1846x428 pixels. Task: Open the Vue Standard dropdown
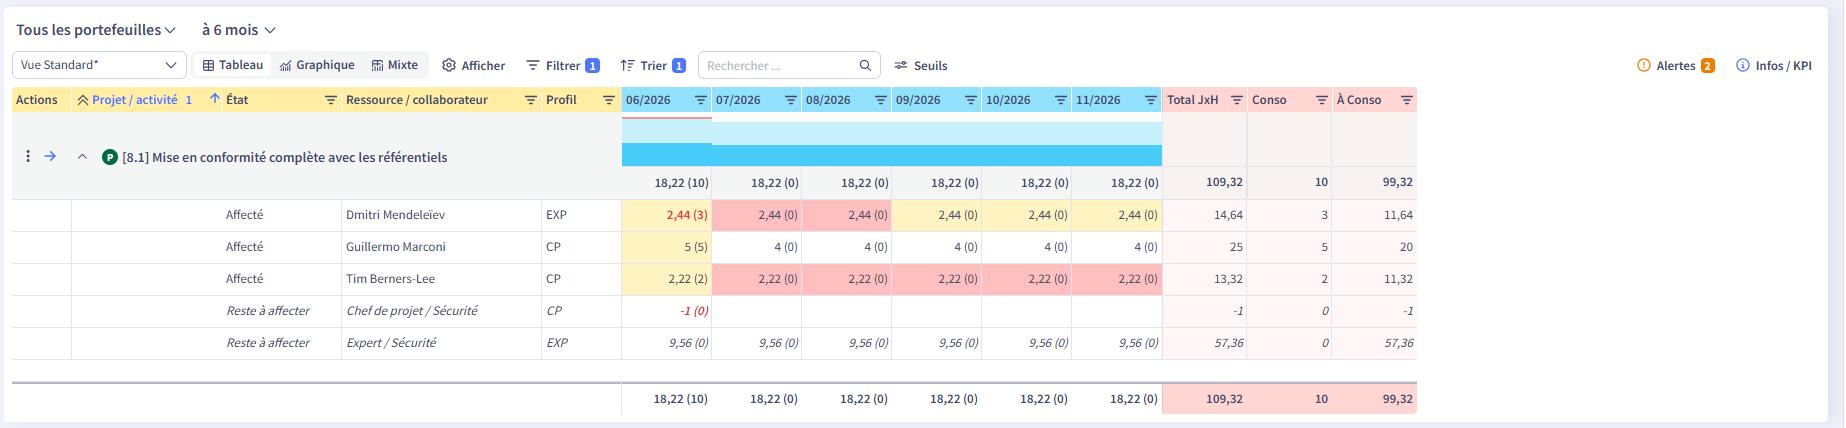click(99, 65)
